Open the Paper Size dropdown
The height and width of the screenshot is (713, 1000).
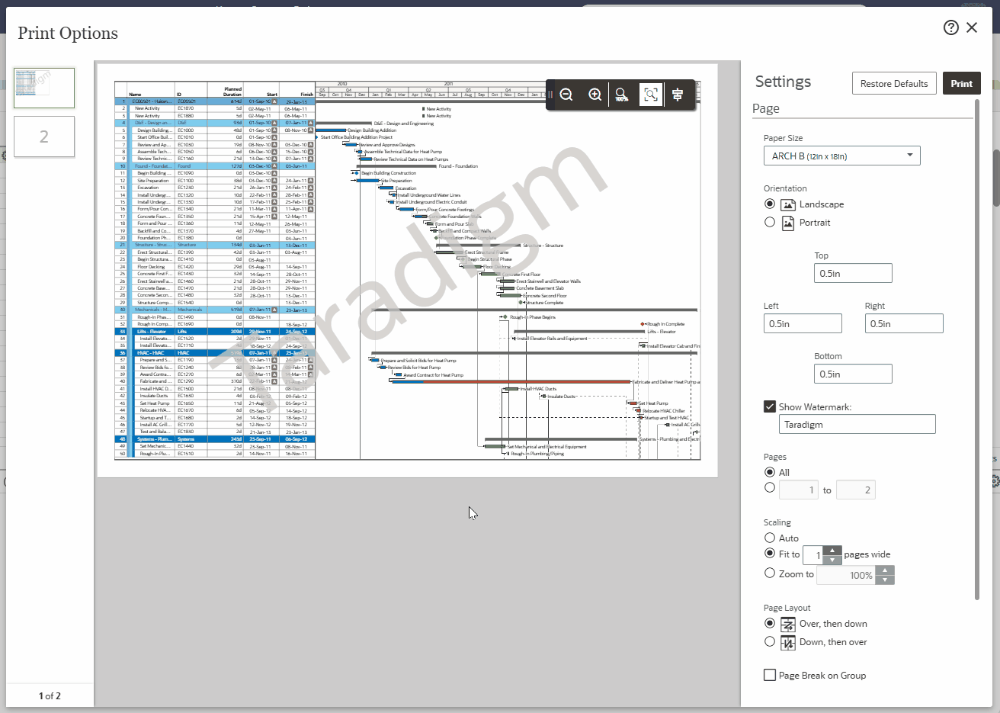(x=842, y=156)
